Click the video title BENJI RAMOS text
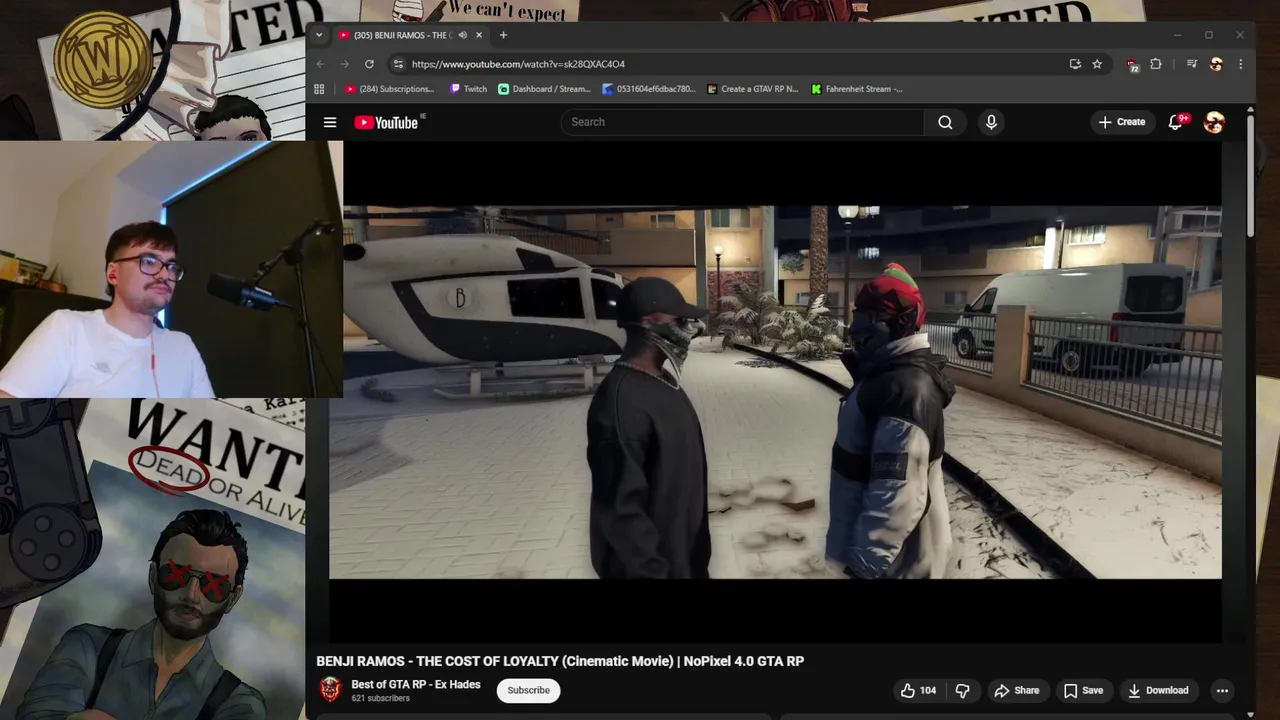The width and height of the screenshot is (1280, 720). (560, 661)
